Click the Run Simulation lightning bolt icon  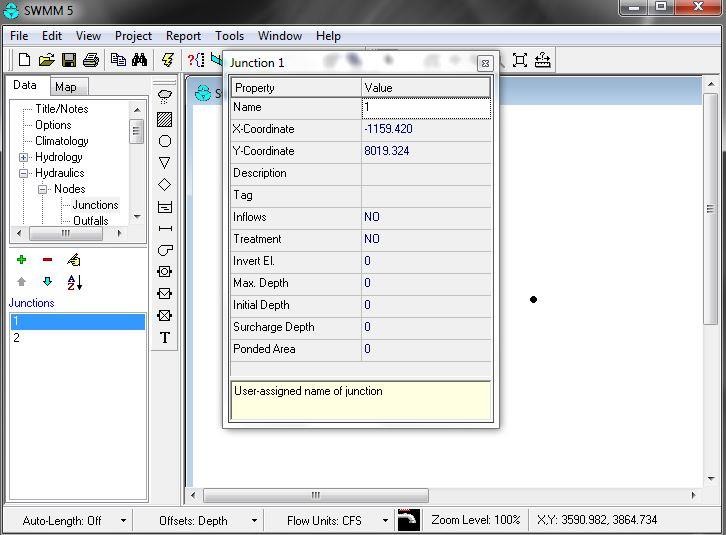pos(168,60)
